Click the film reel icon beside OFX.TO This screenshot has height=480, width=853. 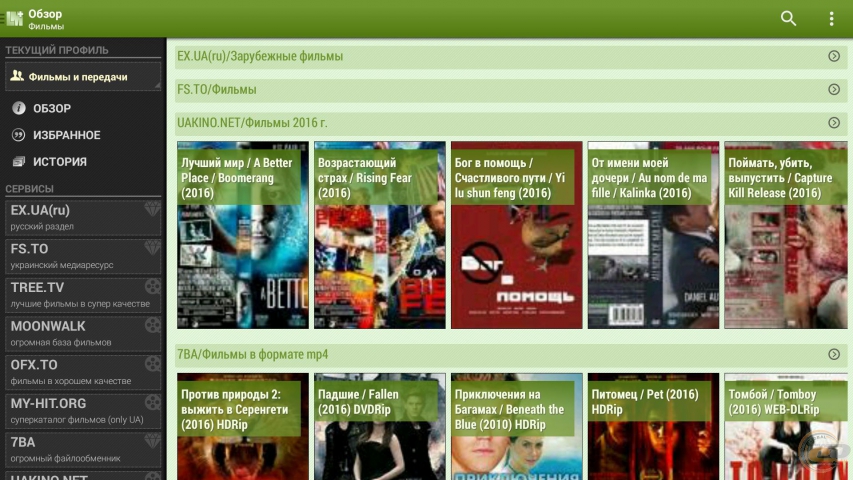[152, 364]
